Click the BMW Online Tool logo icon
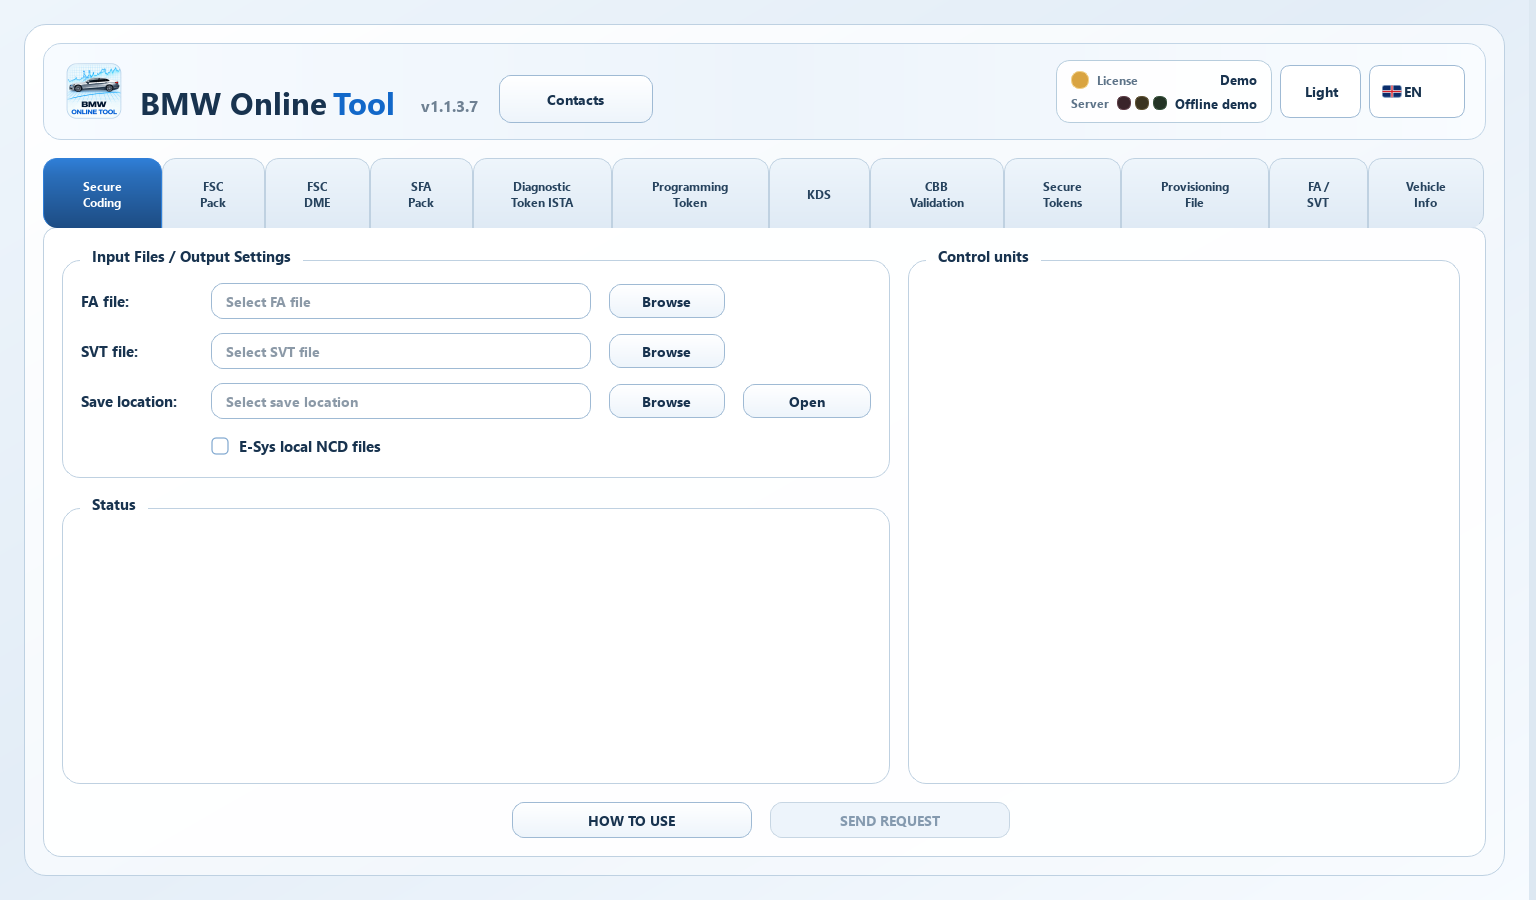The width and height of the screenshot is (1536, 900). point(94,91)
